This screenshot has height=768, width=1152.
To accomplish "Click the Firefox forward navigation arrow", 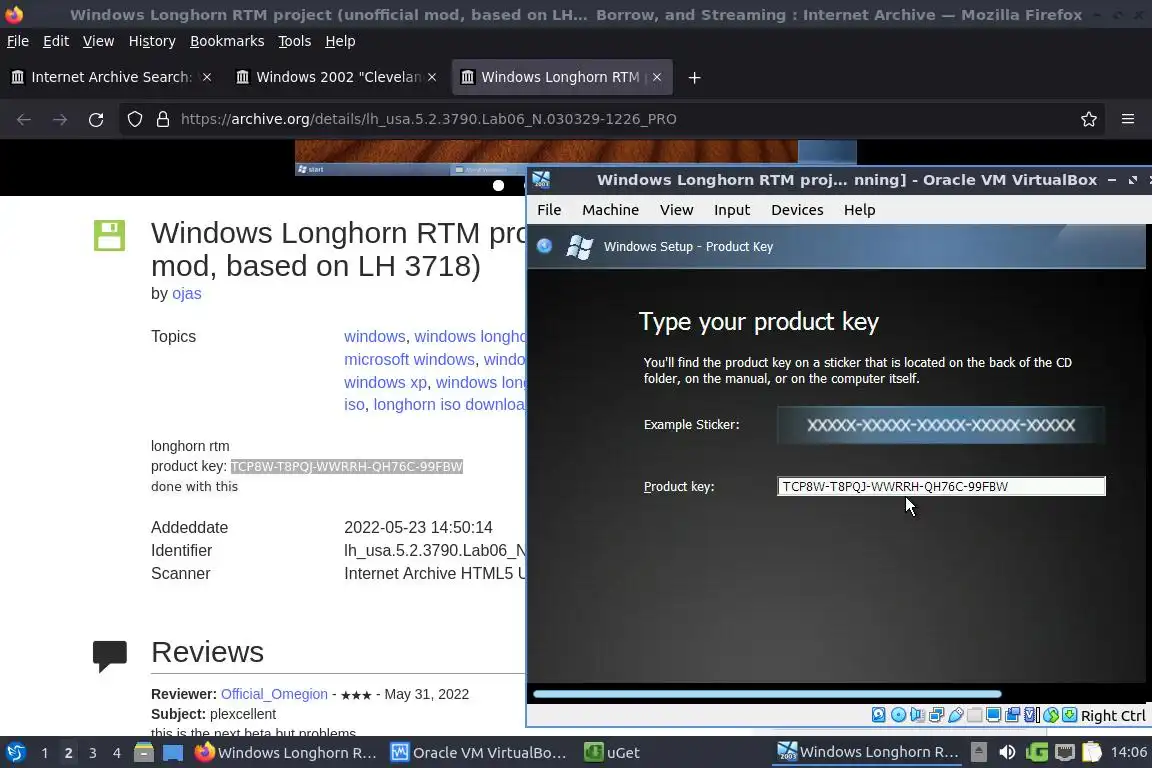I will pos(60,119).
